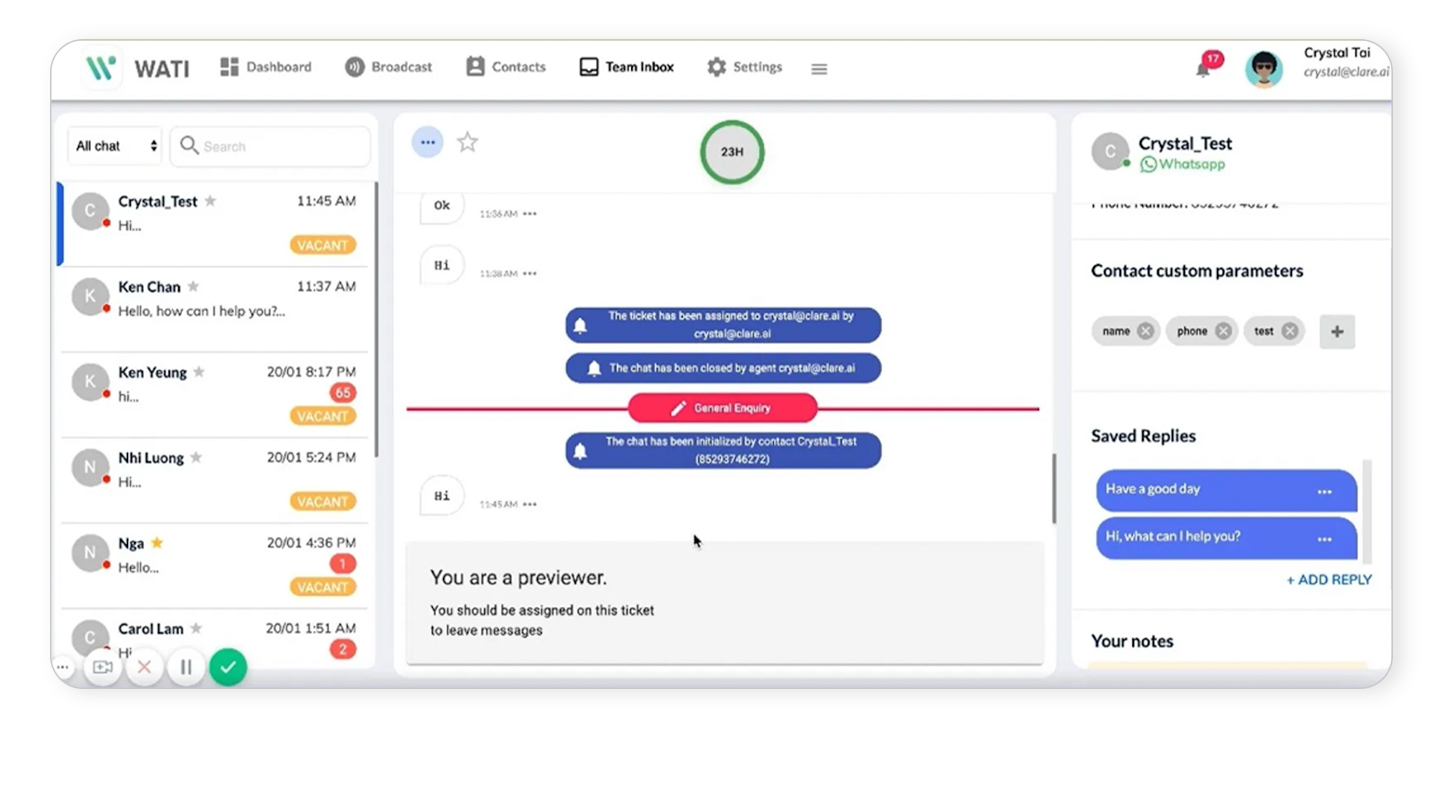1440x810 pixels.
Task: Click ADD REPLY under Saved Replies
Action: pyautogui.click(x=1329, y=579)
